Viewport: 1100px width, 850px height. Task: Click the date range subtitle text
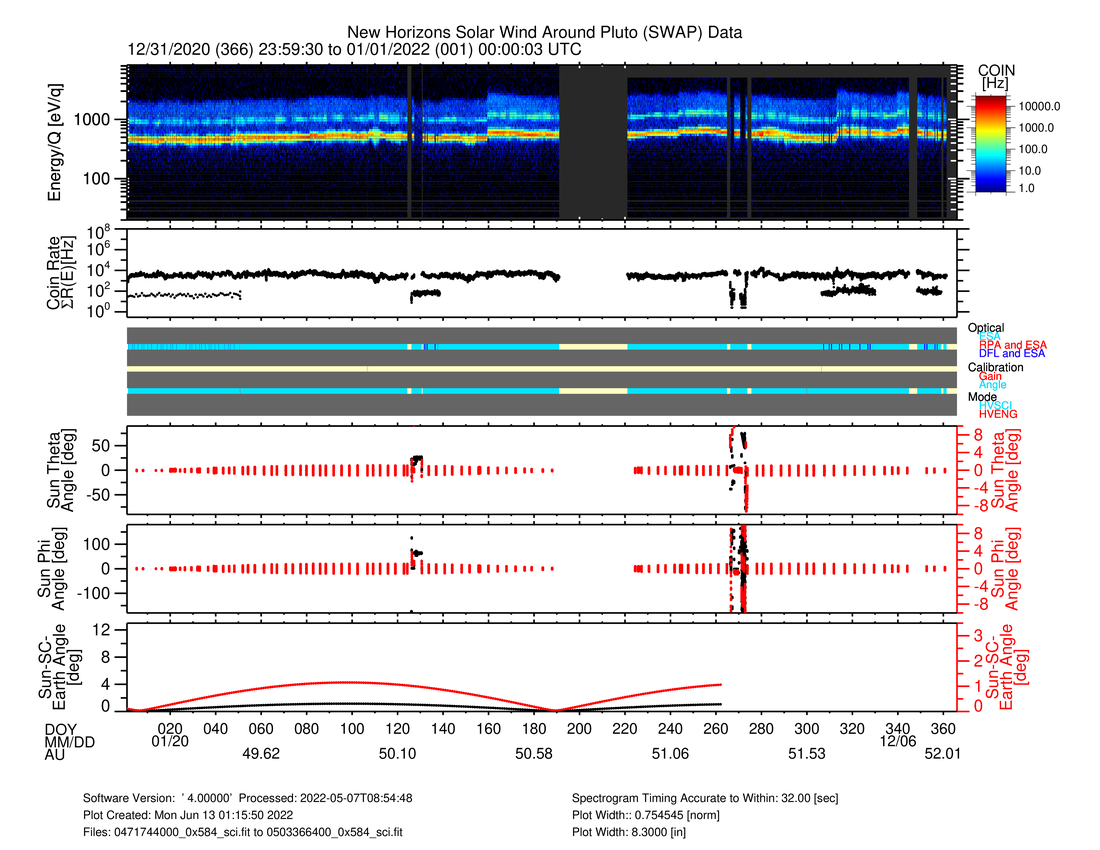355,49
